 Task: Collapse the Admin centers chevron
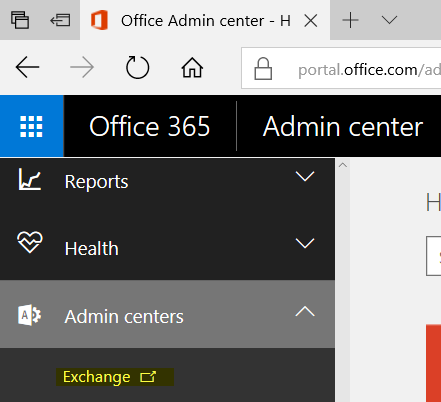point(305,311)
